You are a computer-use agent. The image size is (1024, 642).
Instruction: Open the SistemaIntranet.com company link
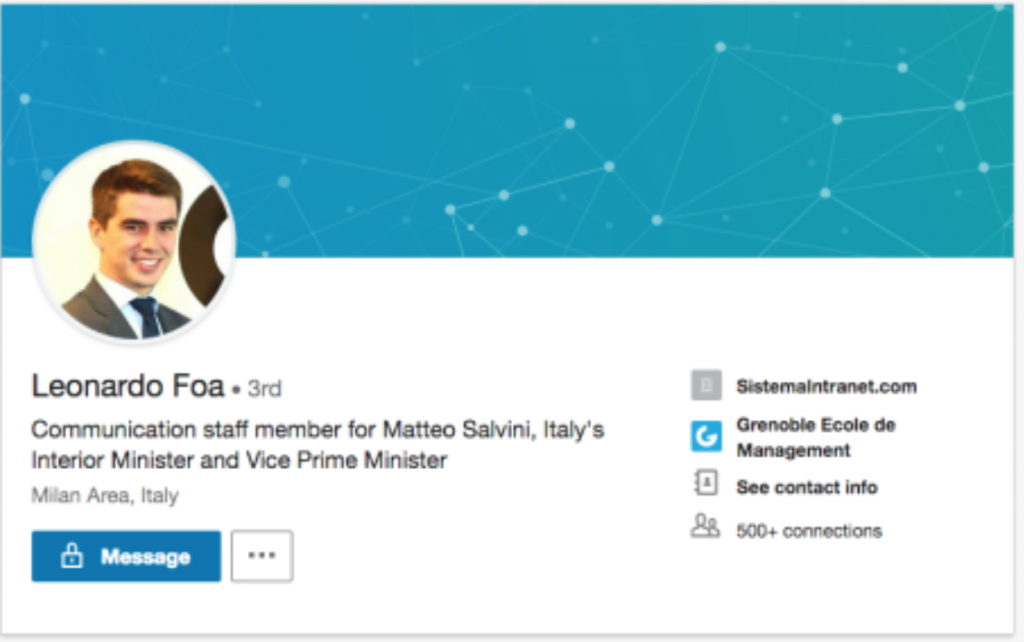826,386
